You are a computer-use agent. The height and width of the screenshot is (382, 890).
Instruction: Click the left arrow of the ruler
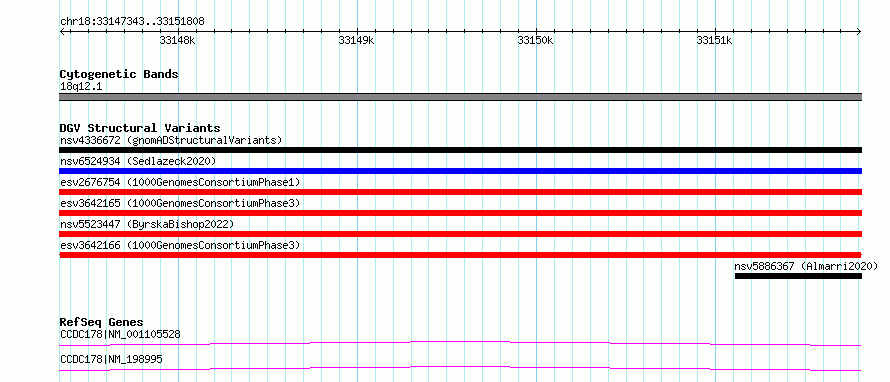[63, 32]
